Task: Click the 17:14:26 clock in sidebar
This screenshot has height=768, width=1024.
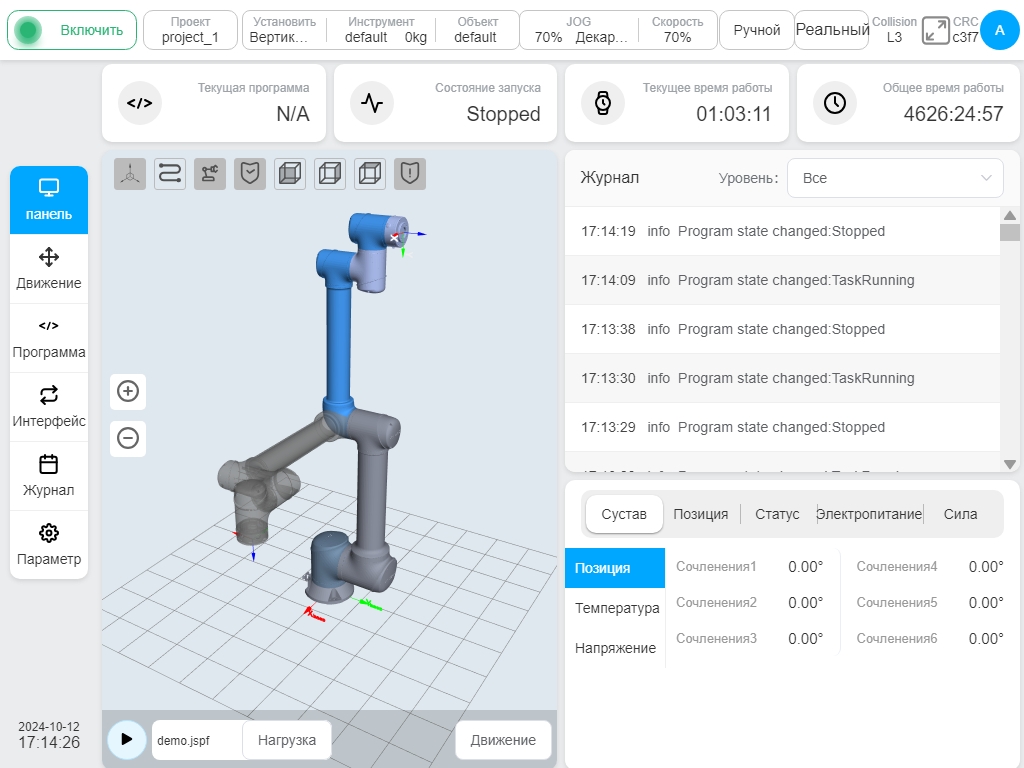Action: point(49,743)
